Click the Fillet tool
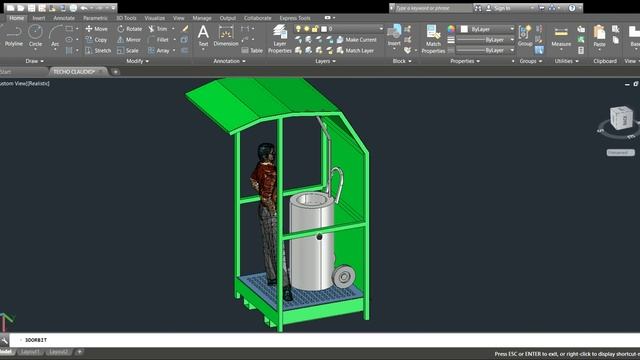The image size is (640, 360). pos(158,40)
